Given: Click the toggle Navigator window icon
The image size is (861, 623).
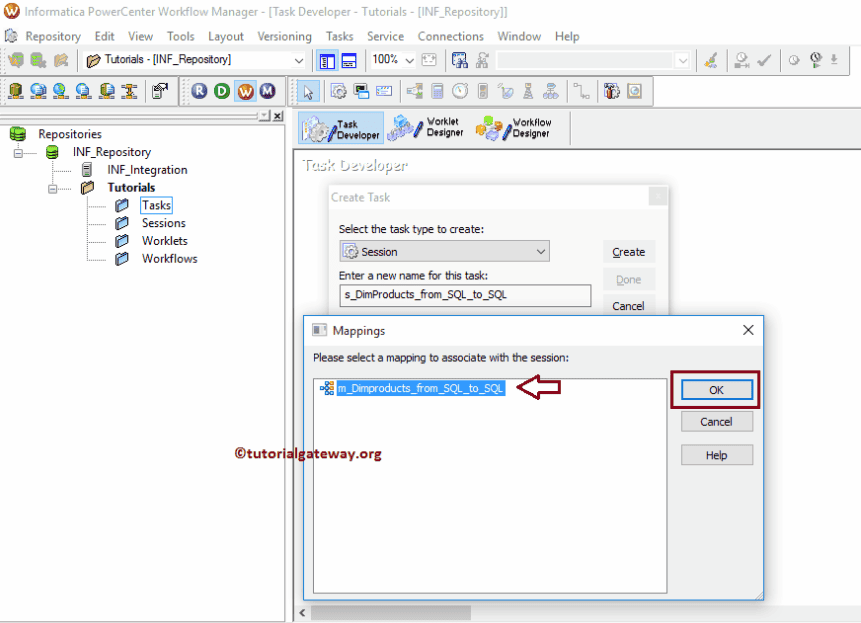Looking at the screenshot, I should 327,60.
